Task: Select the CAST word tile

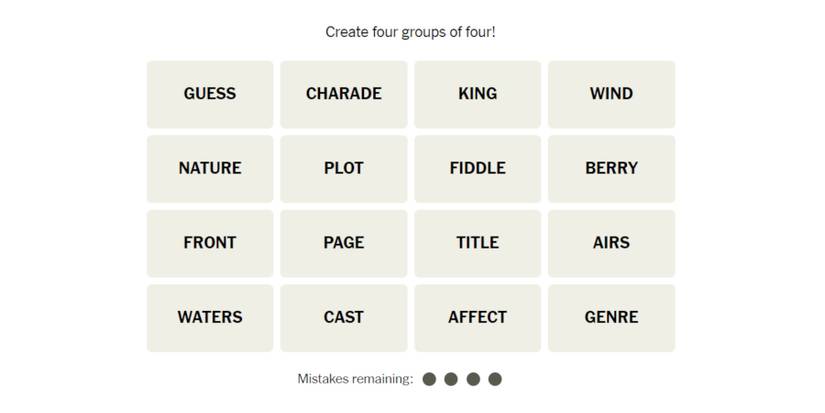Action: point(343,317)
